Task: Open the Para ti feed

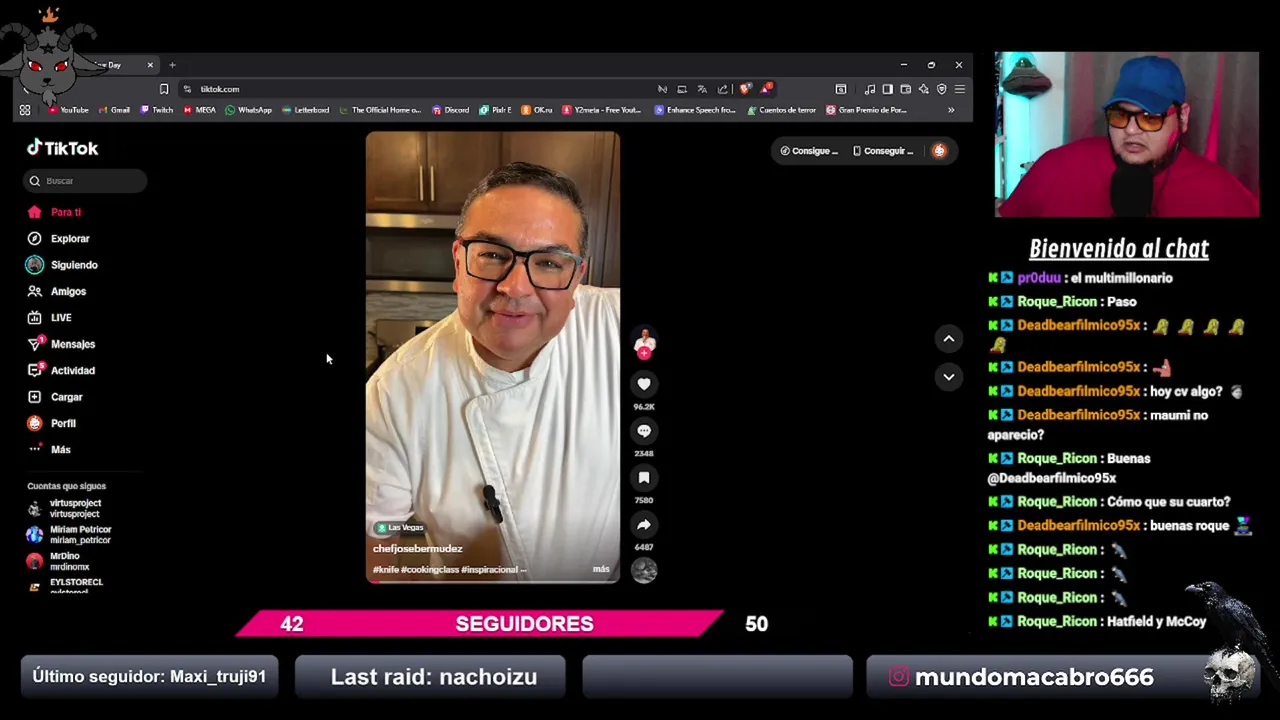Action: pos(55,212)
